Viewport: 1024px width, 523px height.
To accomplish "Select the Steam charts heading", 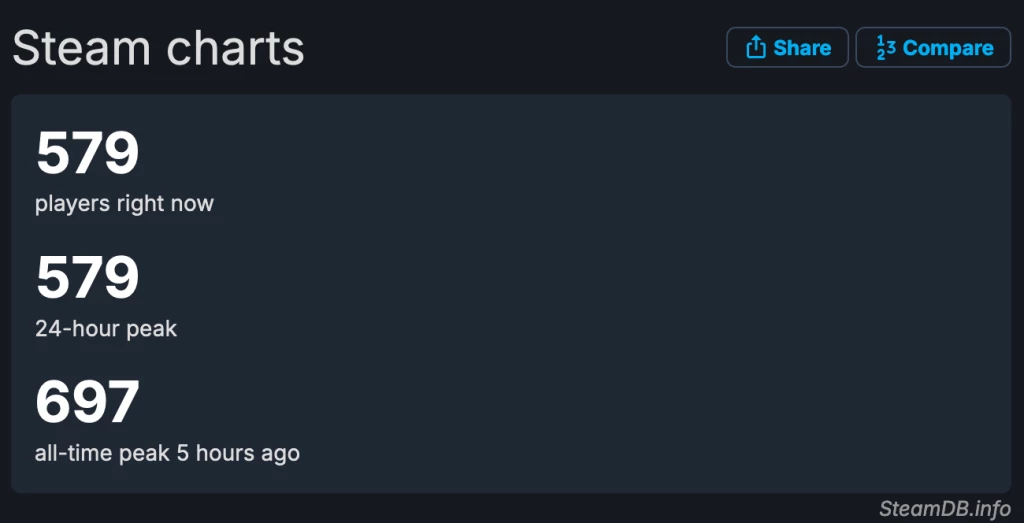I will 158,48.
